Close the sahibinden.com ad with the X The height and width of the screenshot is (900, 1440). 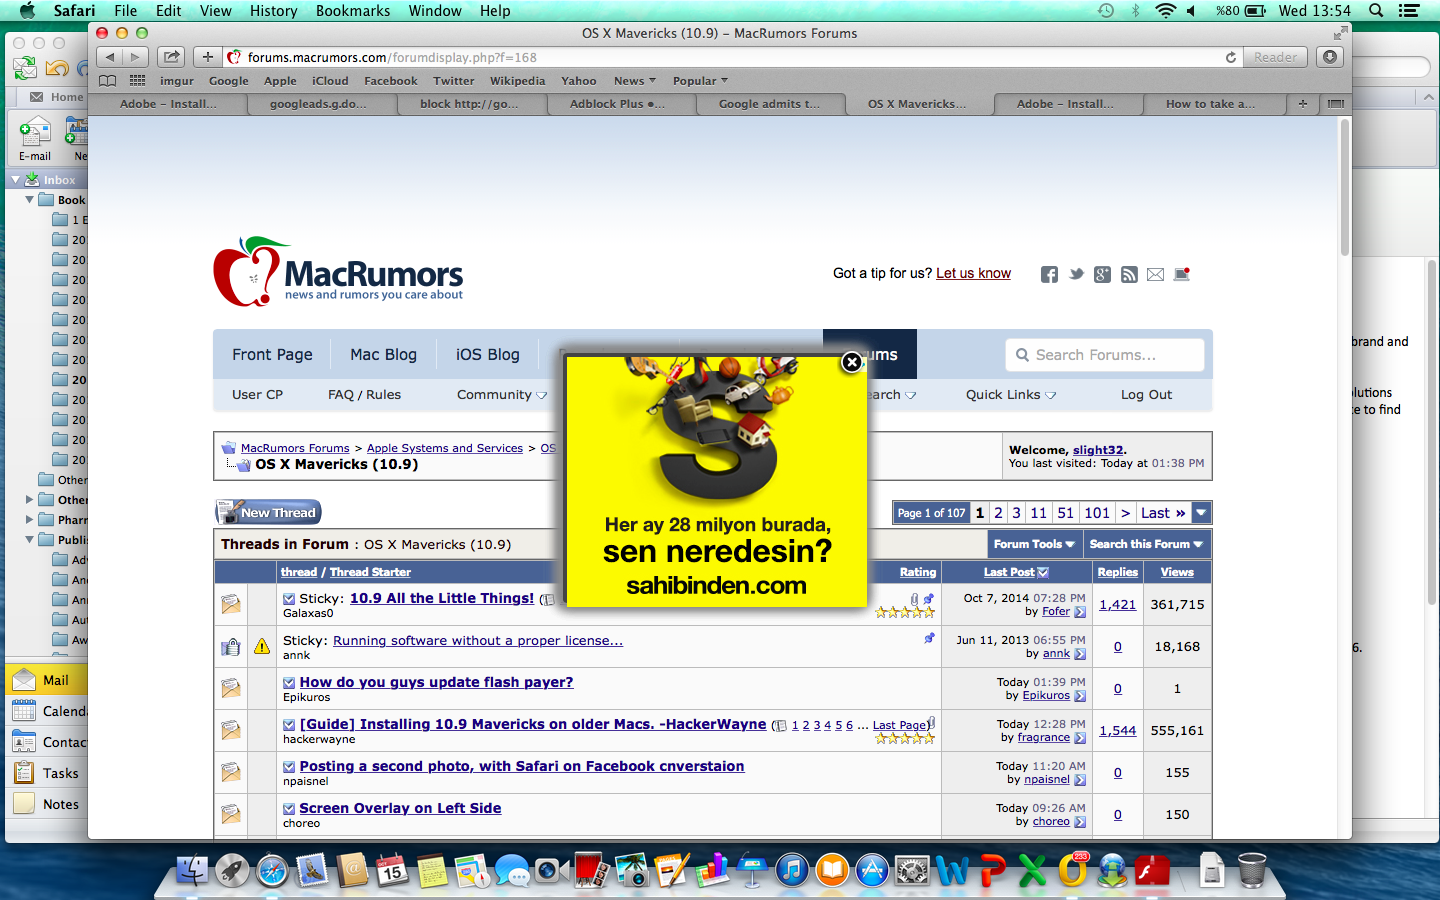pos(852,362)
